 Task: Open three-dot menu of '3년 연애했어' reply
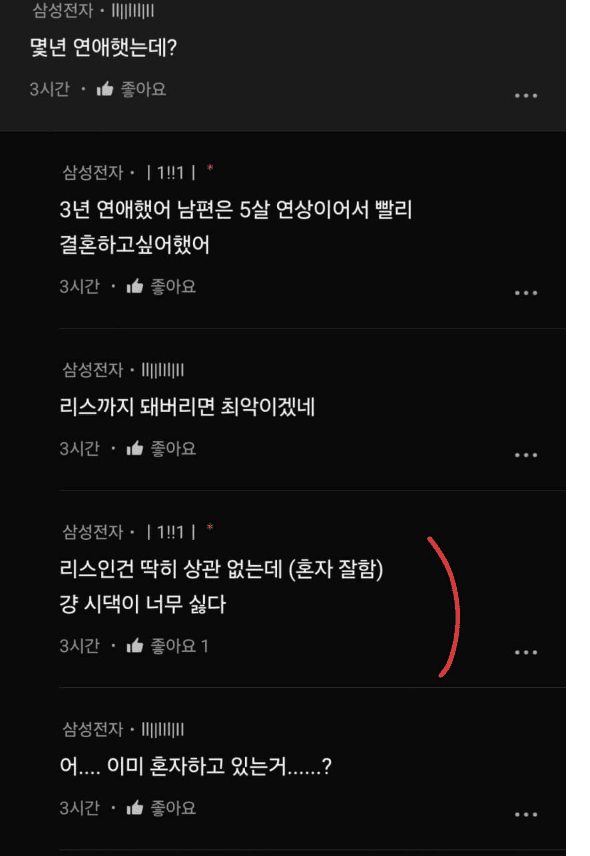[x=526, y=293]
